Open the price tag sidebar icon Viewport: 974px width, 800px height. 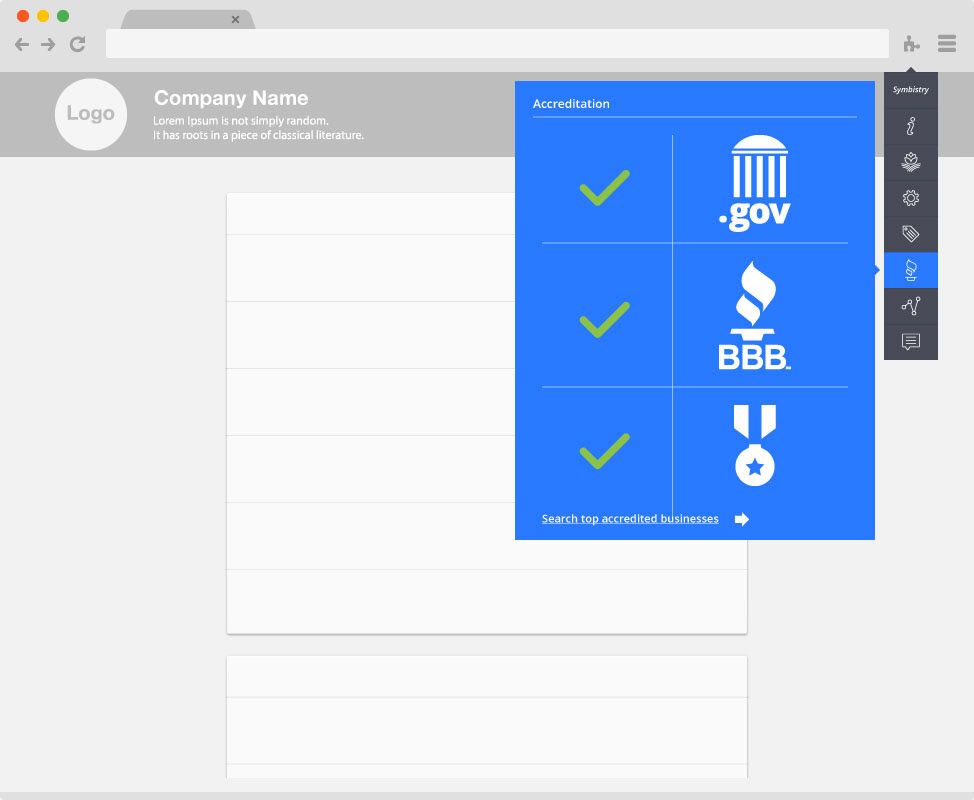(911, 234)
